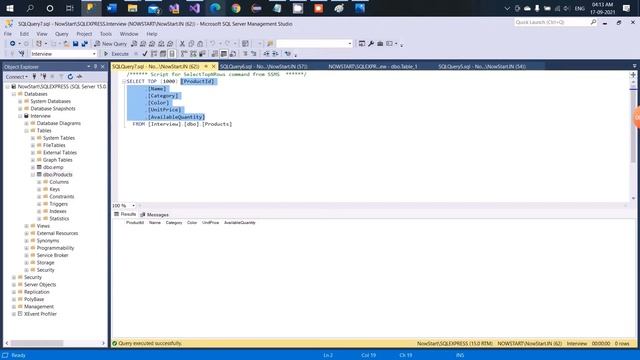Click the Copy icon in the toolbar
Screen dimensions: 640x360
191,43
